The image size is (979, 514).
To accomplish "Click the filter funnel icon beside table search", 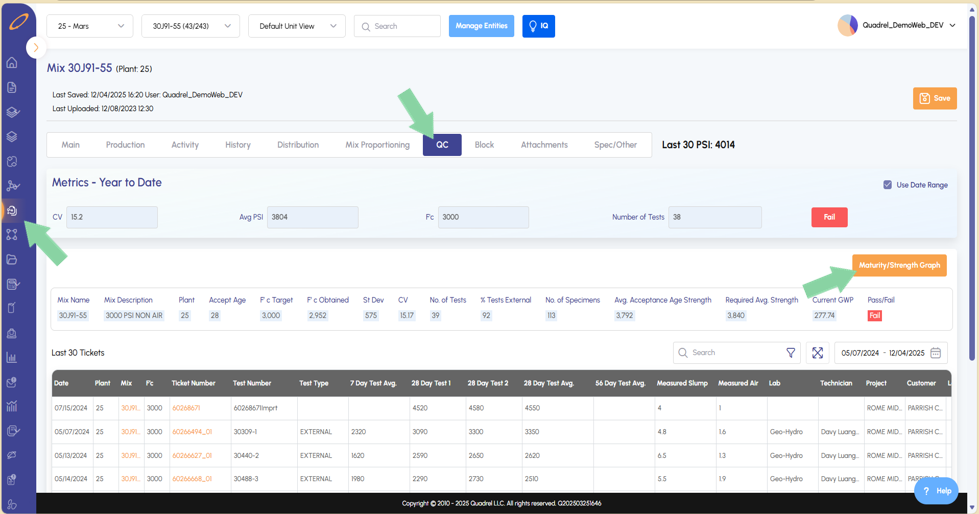I will pyautogui.click(x=790, y=353).
